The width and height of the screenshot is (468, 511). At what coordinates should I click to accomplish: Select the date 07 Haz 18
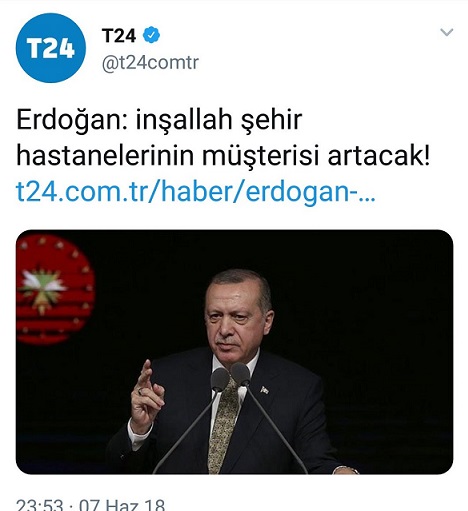(122, 505)
